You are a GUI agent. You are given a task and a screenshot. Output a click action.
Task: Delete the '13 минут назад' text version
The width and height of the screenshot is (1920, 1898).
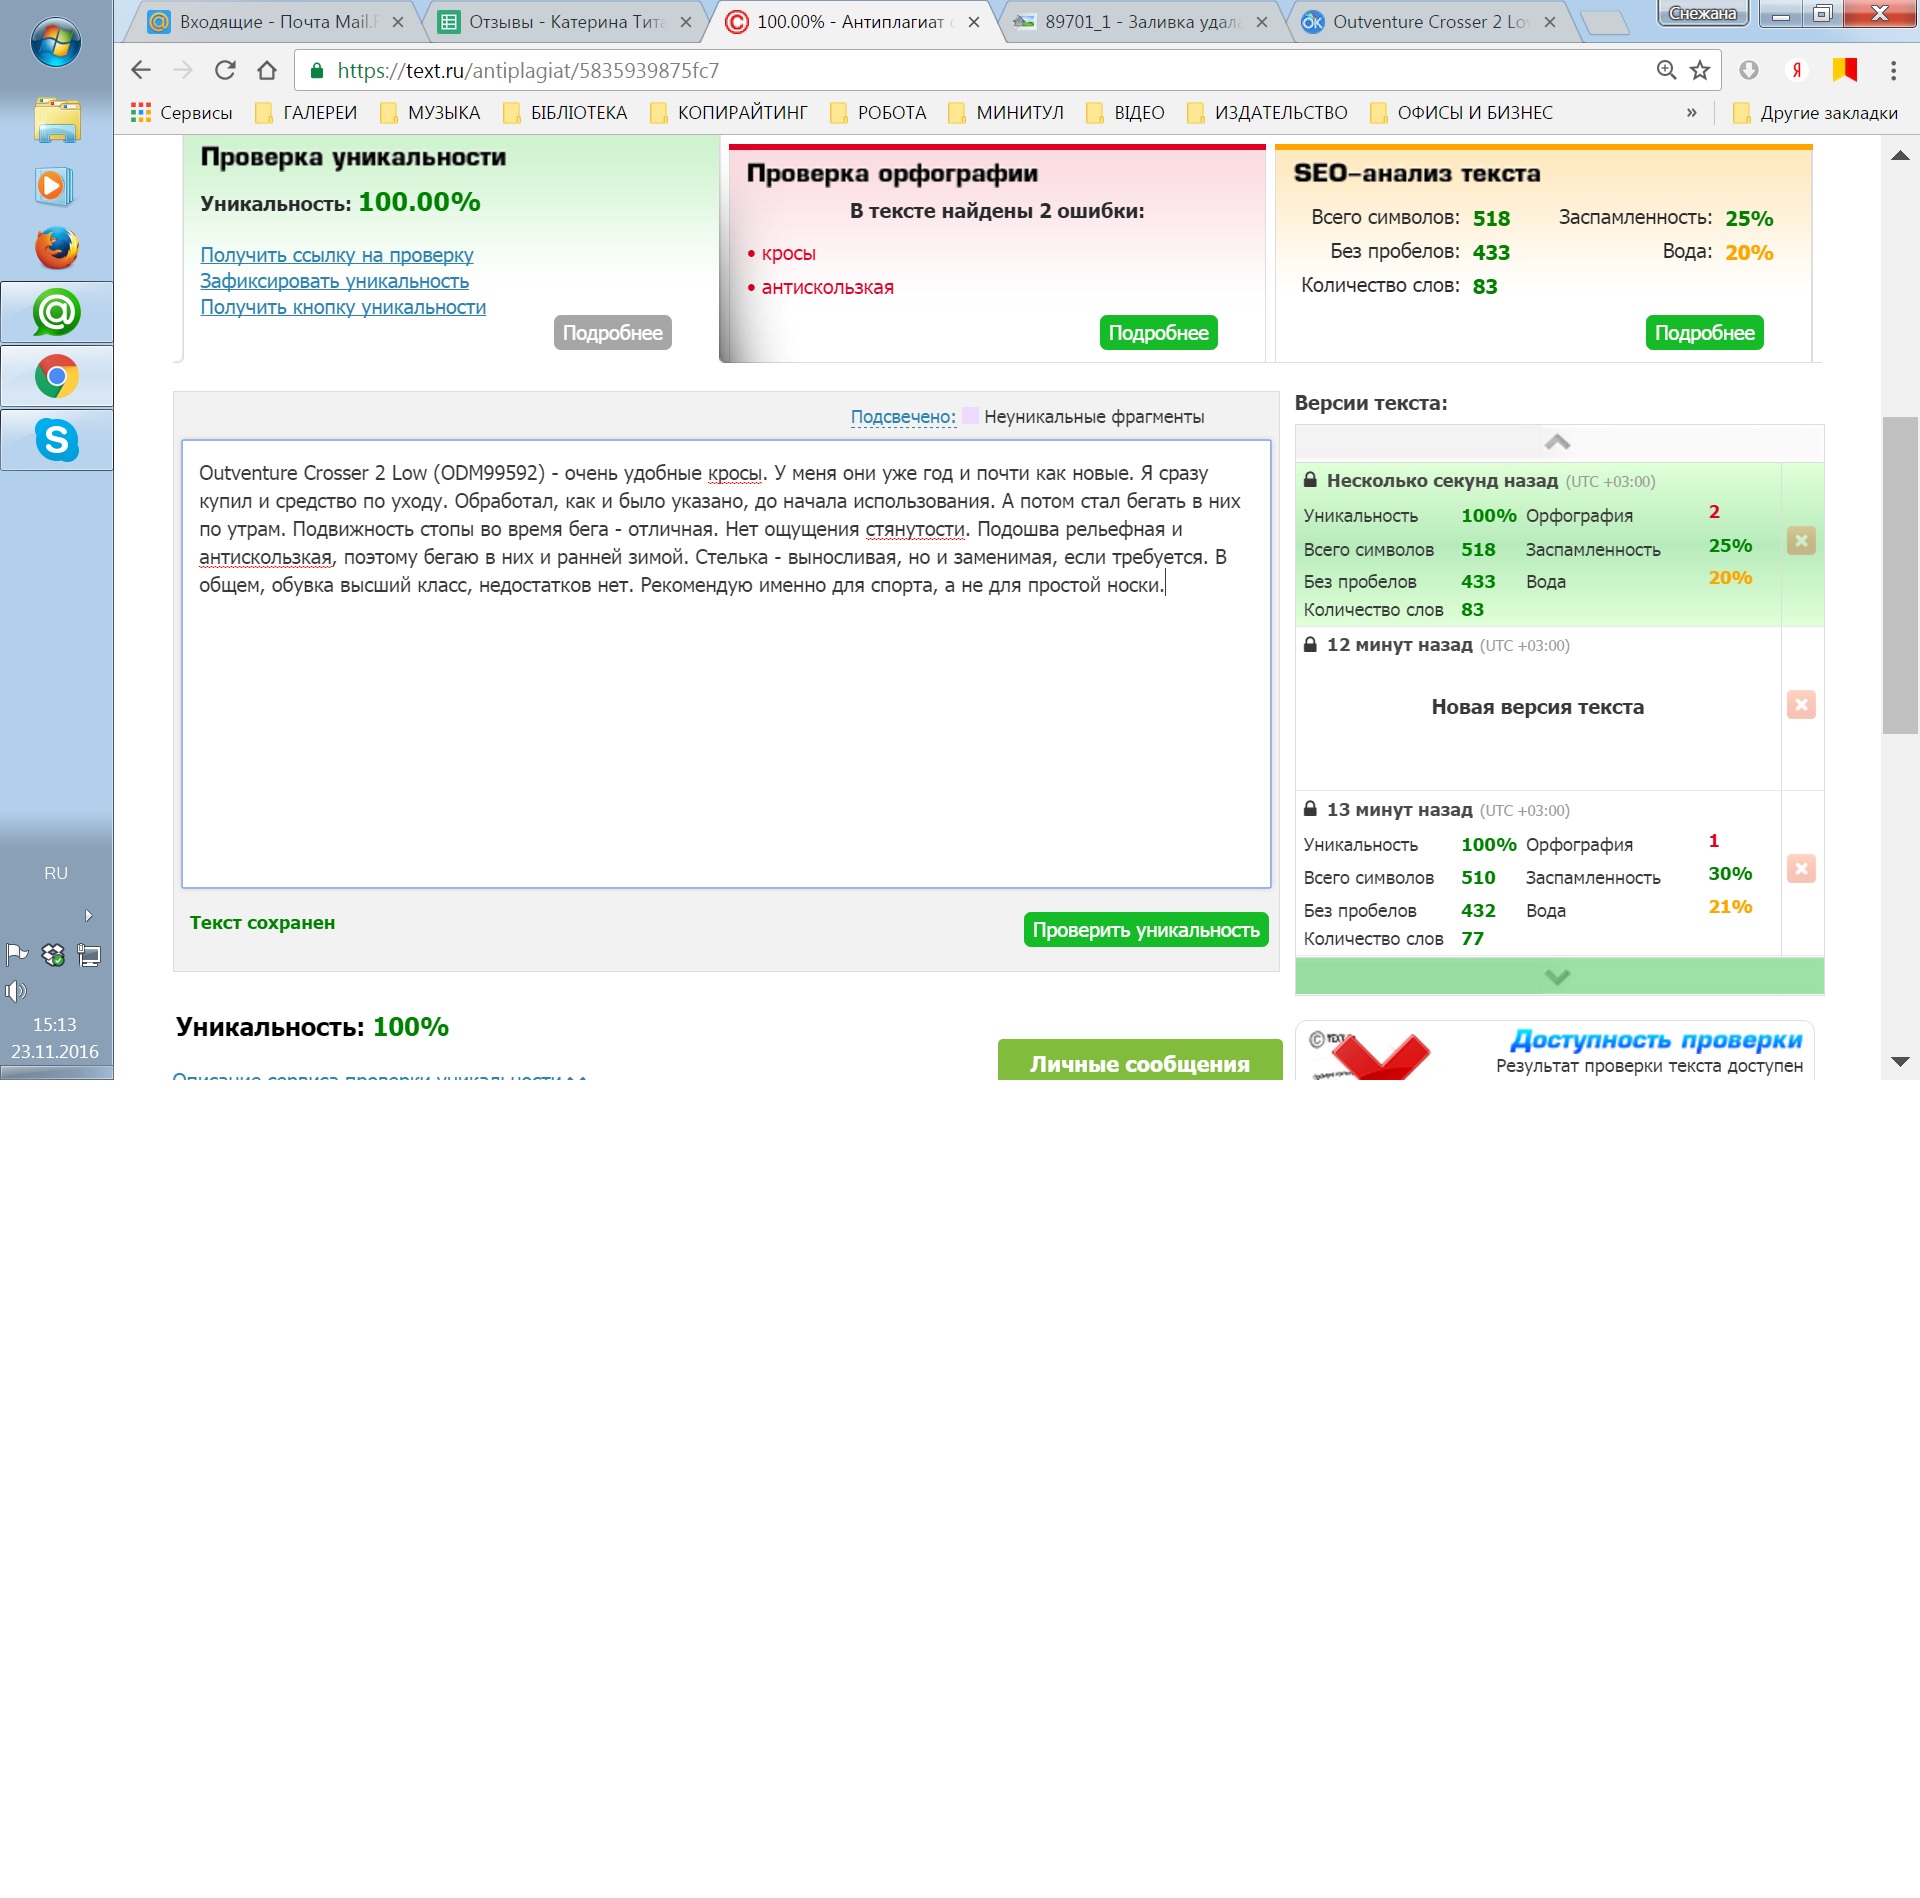1801,869
